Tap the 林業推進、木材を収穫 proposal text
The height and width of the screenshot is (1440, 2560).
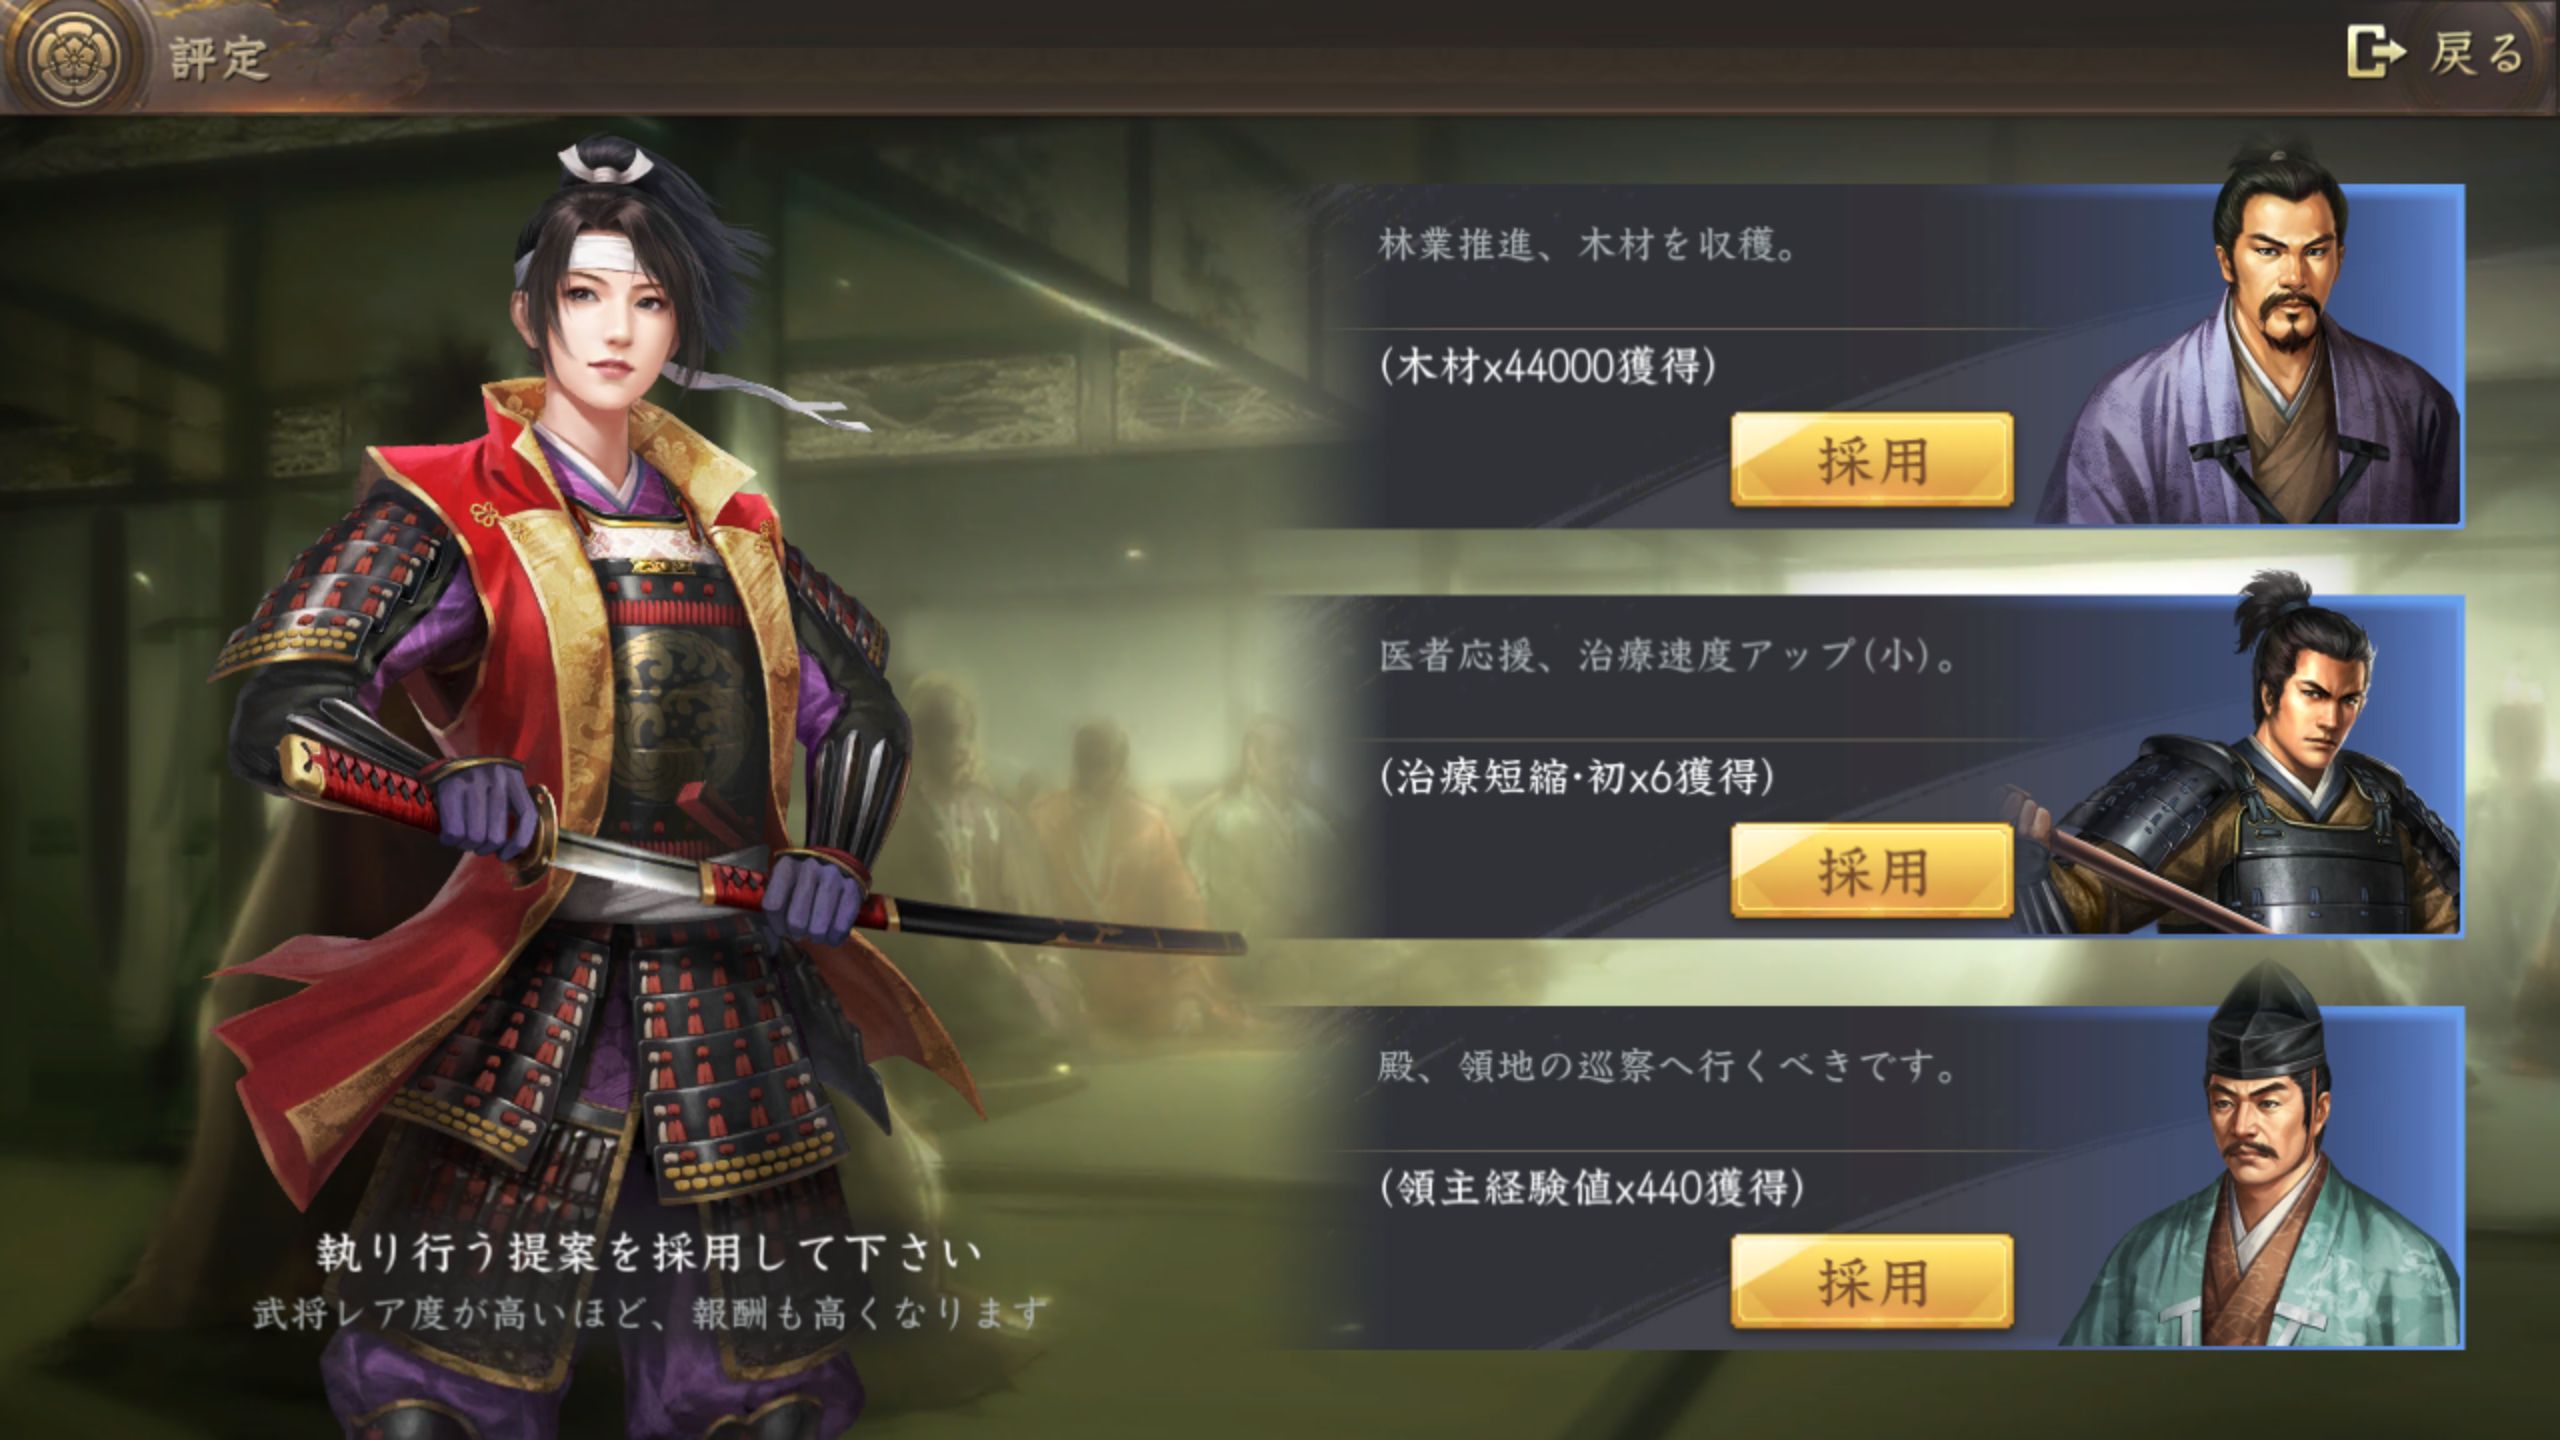coord(1588,245)
